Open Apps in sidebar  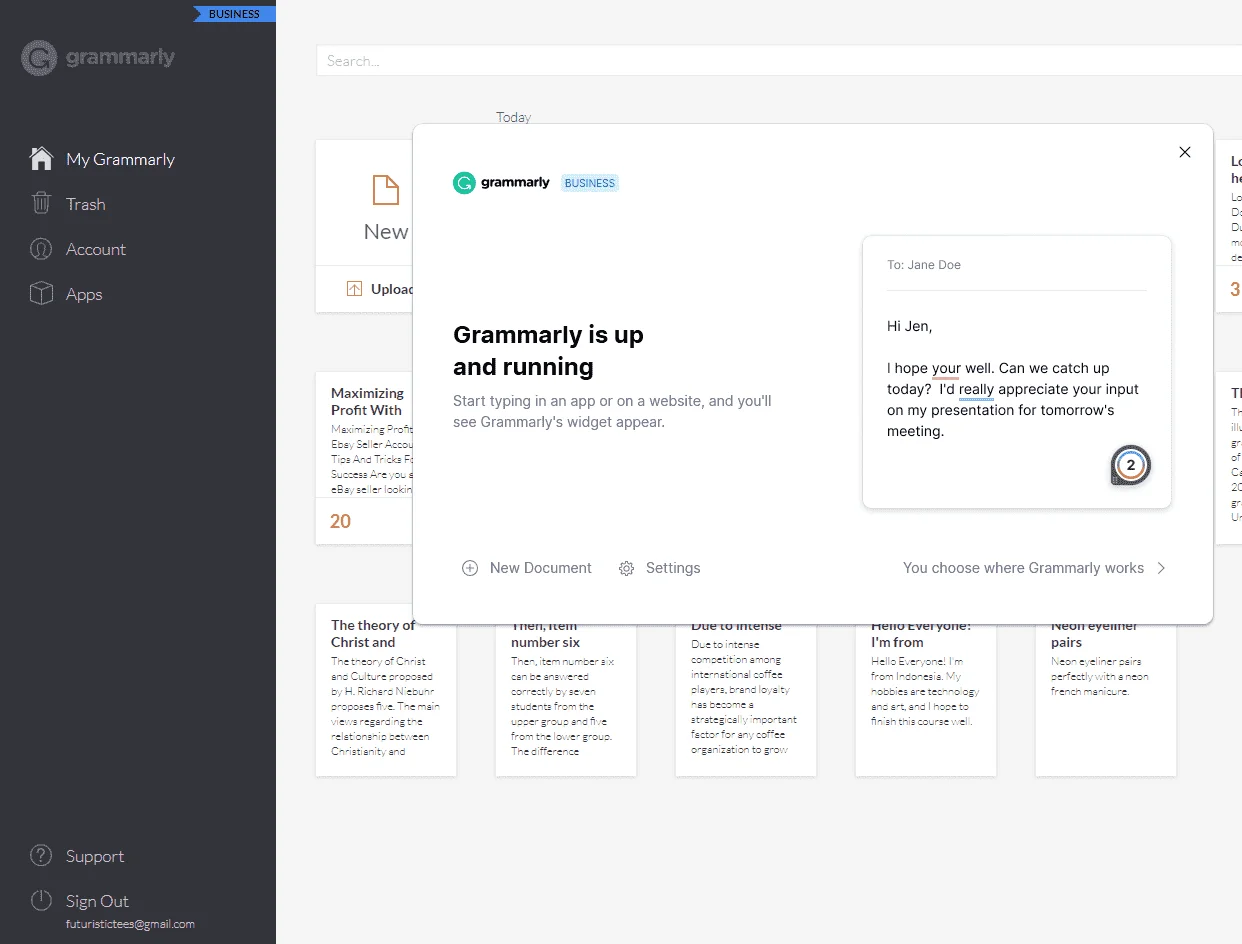point(84,294)
